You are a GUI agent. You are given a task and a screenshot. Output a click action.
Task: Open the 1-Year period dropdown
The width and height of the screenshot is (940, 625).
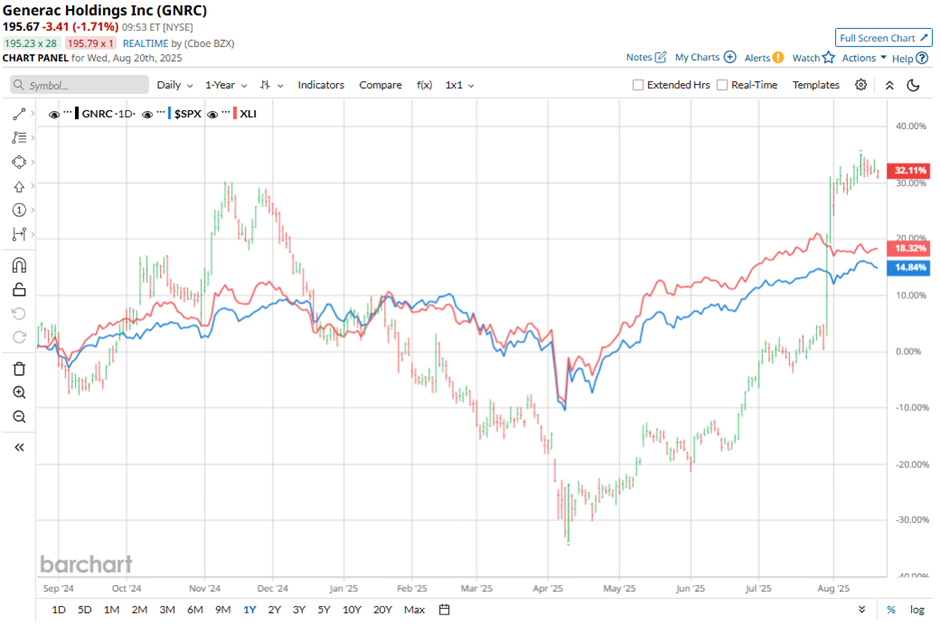pos(226,85)
